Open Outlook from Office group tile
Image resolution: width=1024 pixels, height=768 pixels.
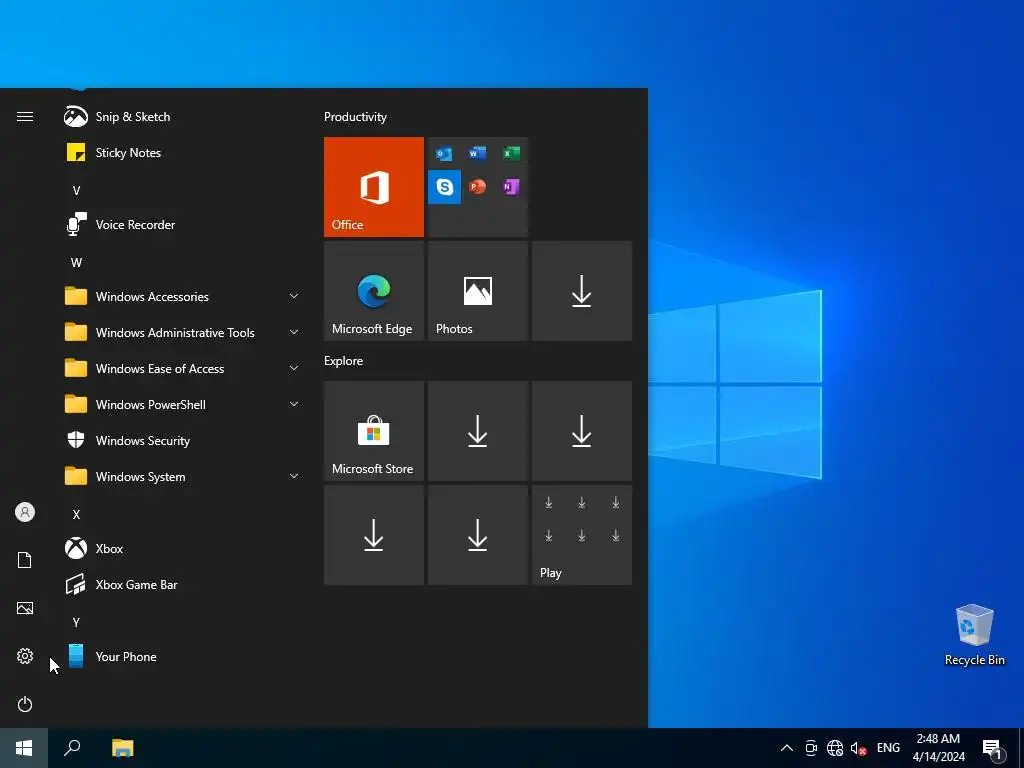(444, 154)
